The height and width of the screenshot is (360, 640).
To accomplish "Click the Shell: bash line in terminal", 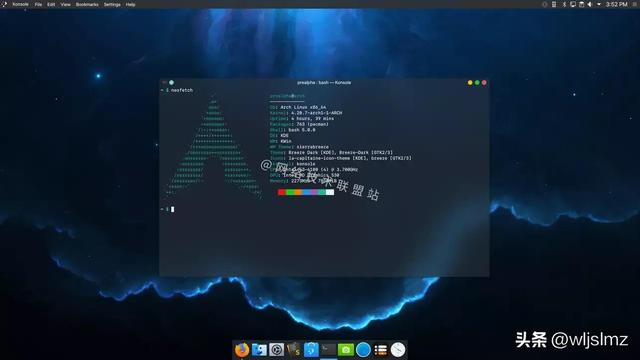I will click(293, 130).
